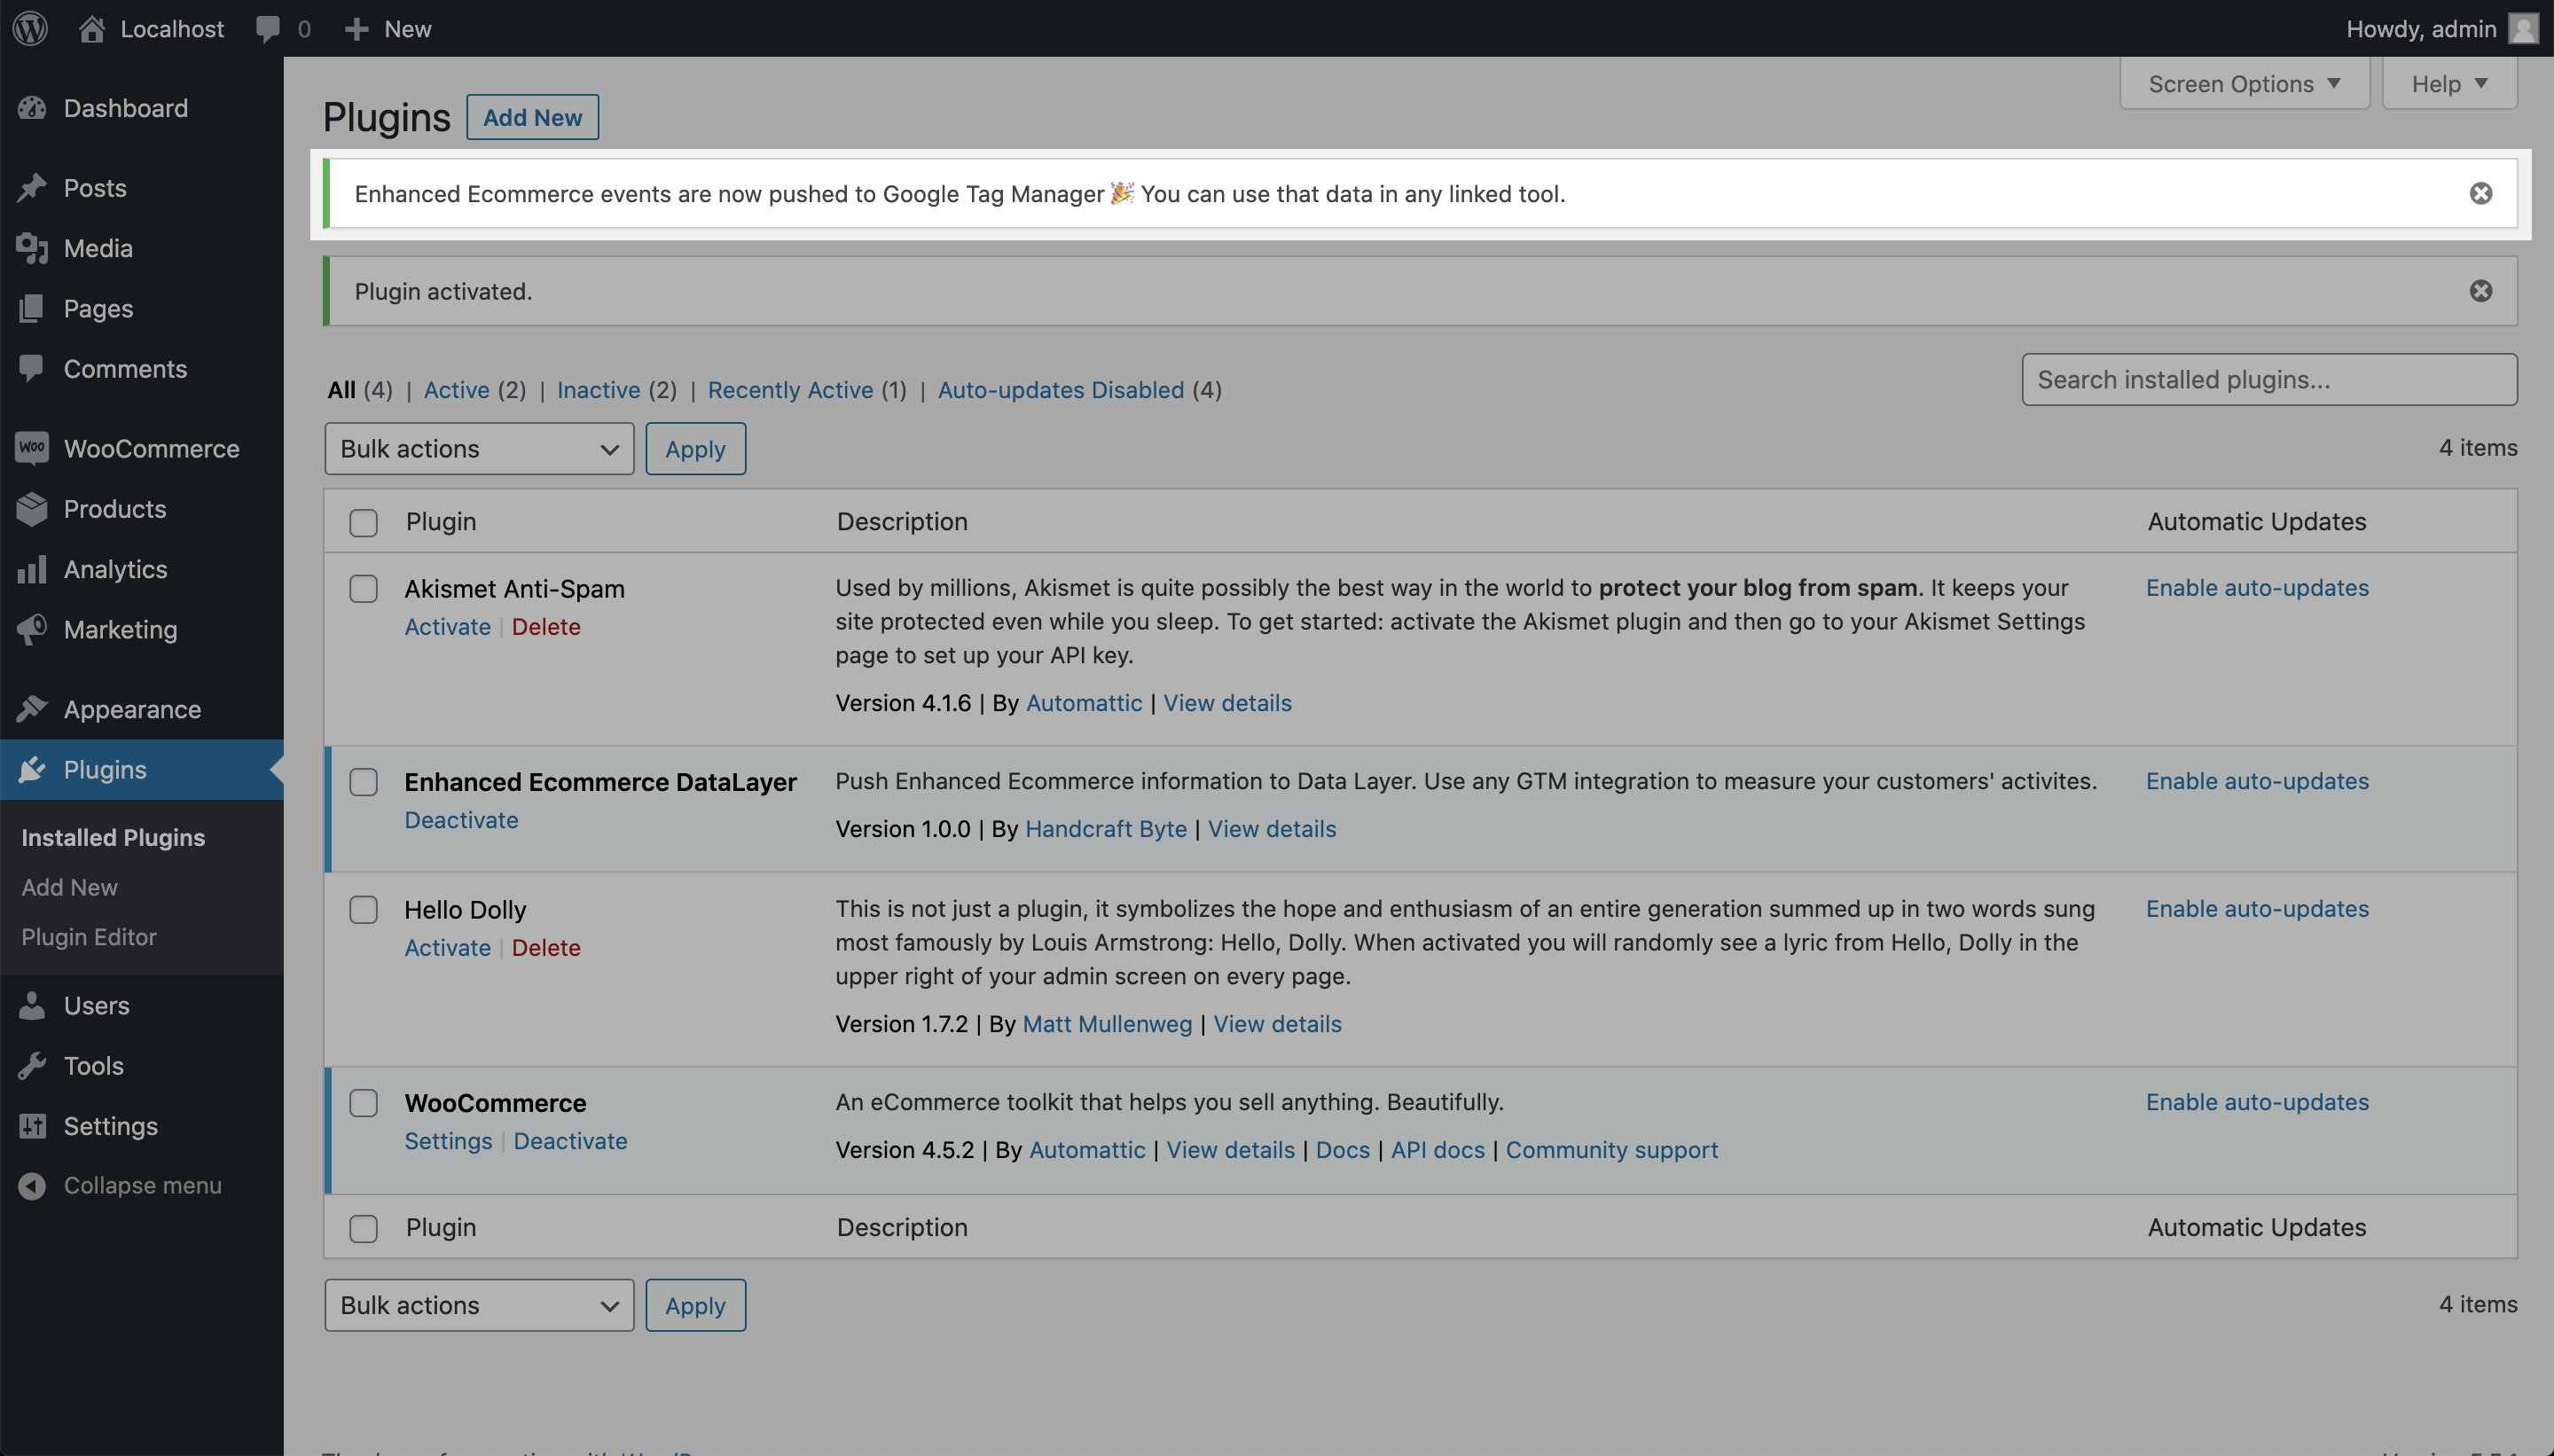2554x1456 pixels.
Task: Click the Marketing megaphone icon
Action: (x=32, y=628)
